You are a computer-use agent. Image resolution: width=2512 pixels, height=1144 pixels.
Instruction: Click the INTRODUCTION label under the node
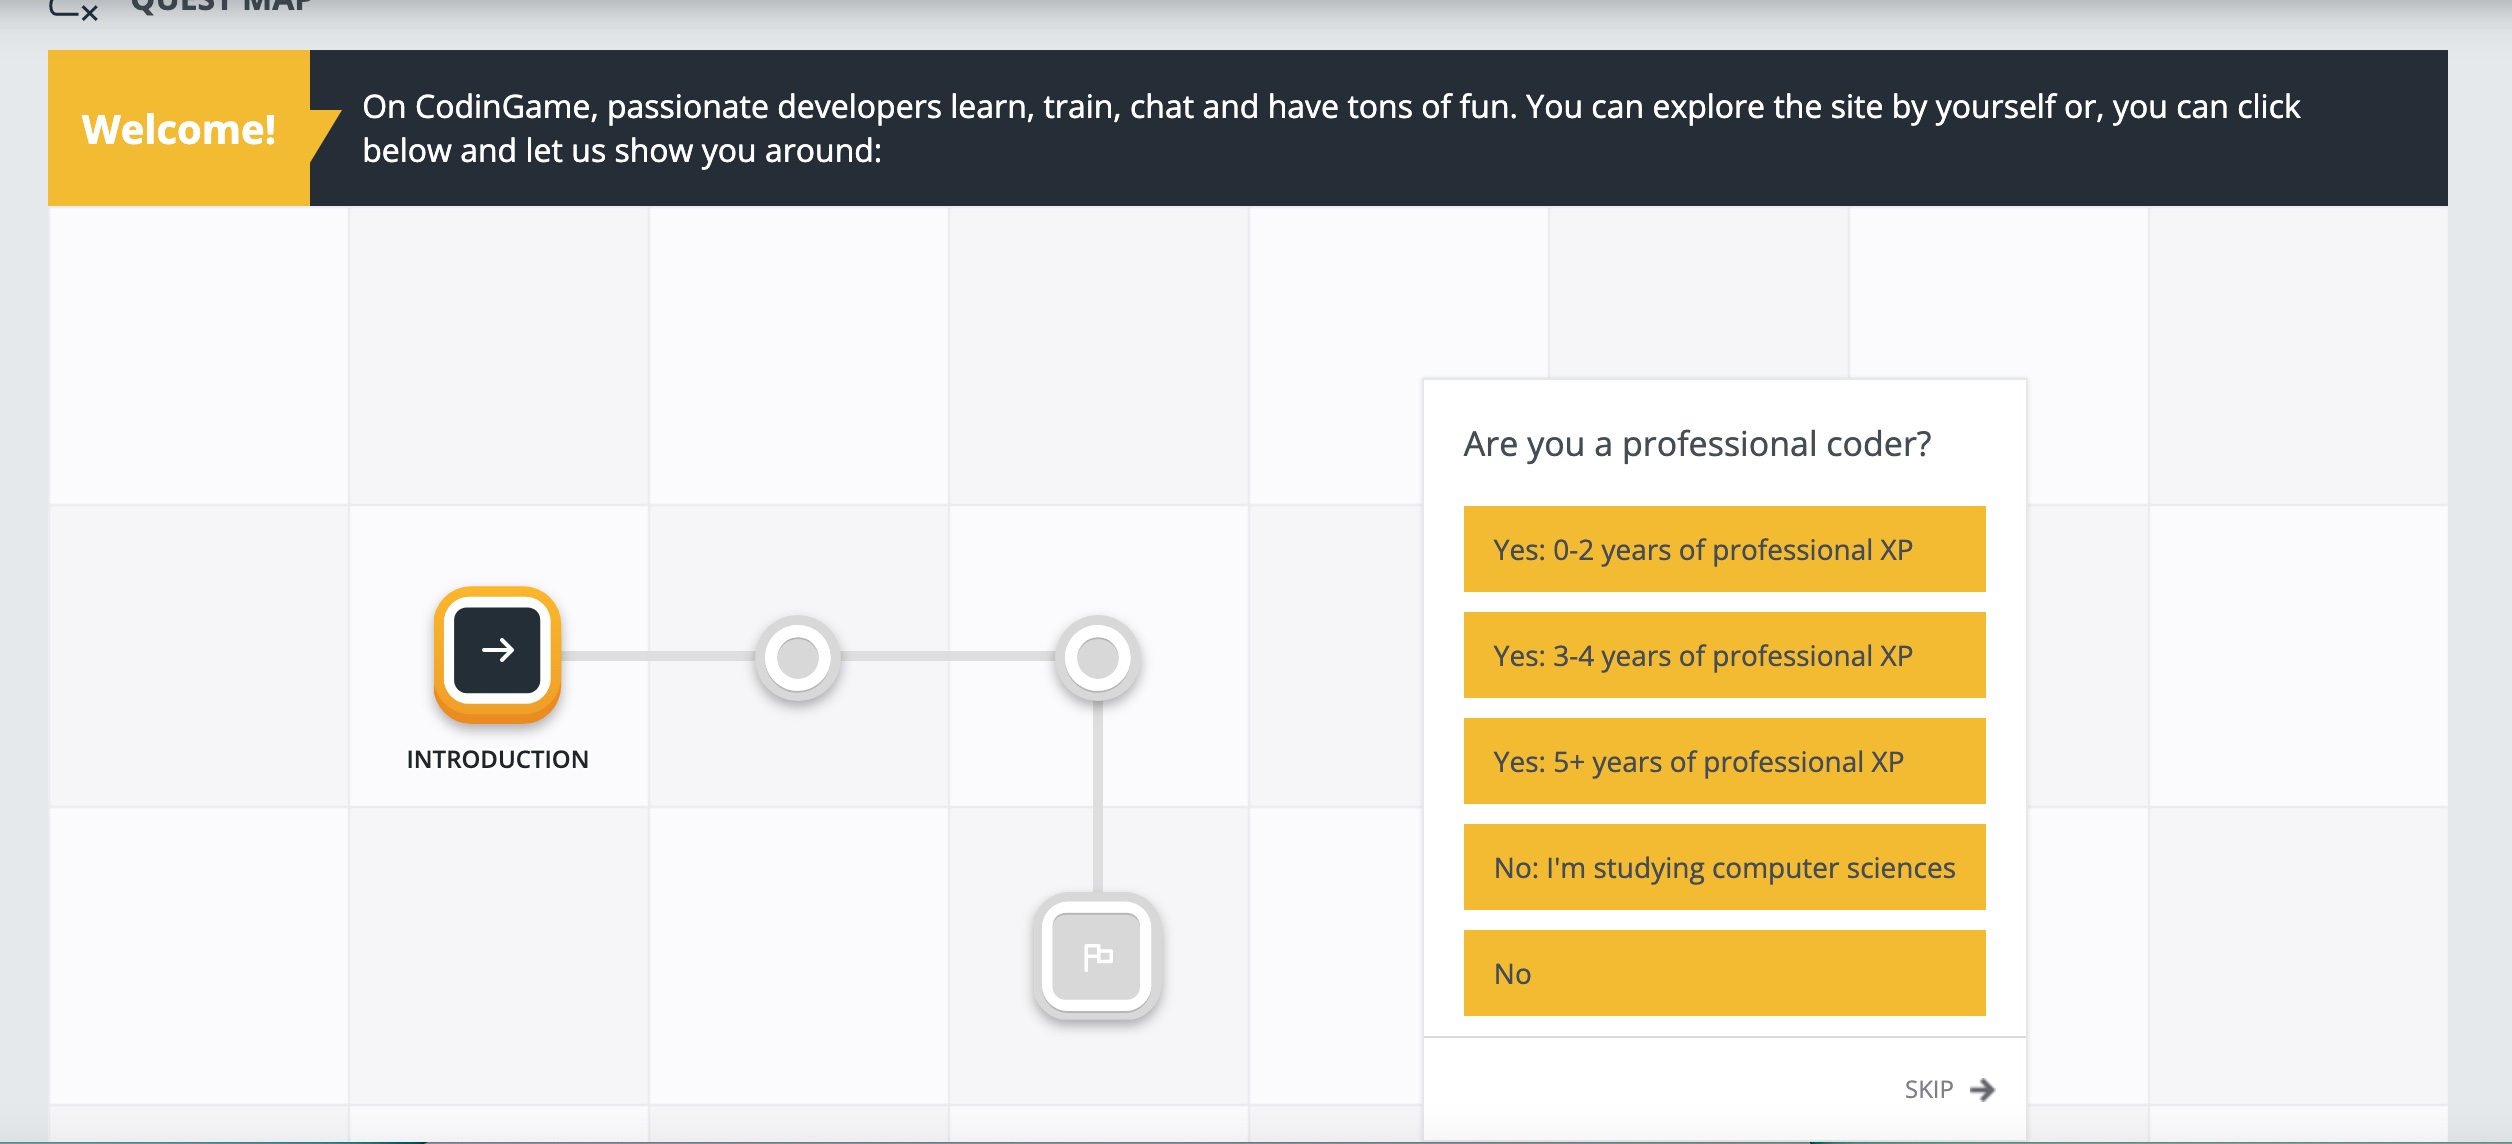pyautogui.click(x=497, y=759)
